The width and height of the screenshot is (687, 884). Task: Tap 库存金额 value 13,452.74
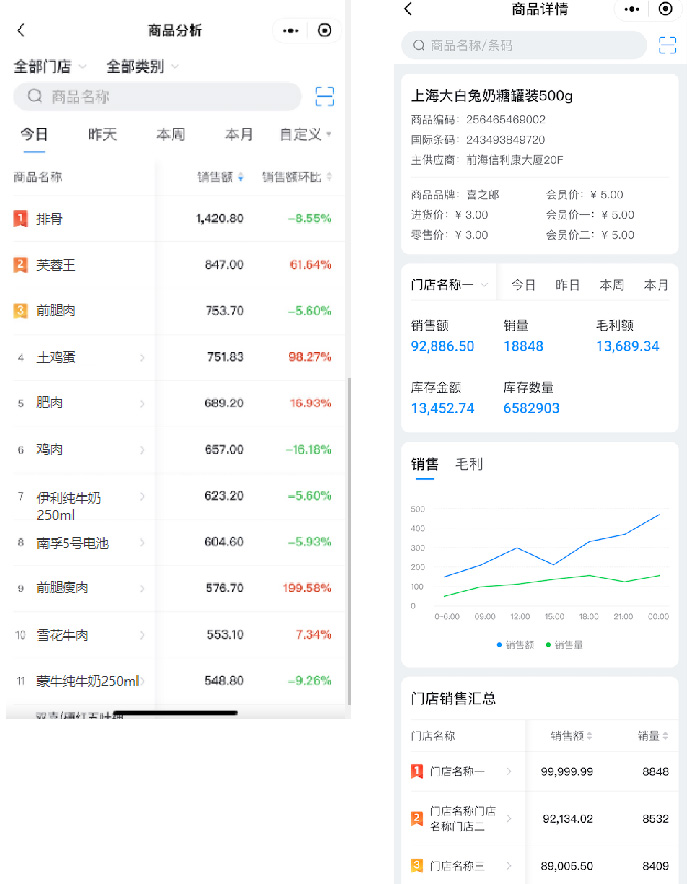(x=442, y=408)
